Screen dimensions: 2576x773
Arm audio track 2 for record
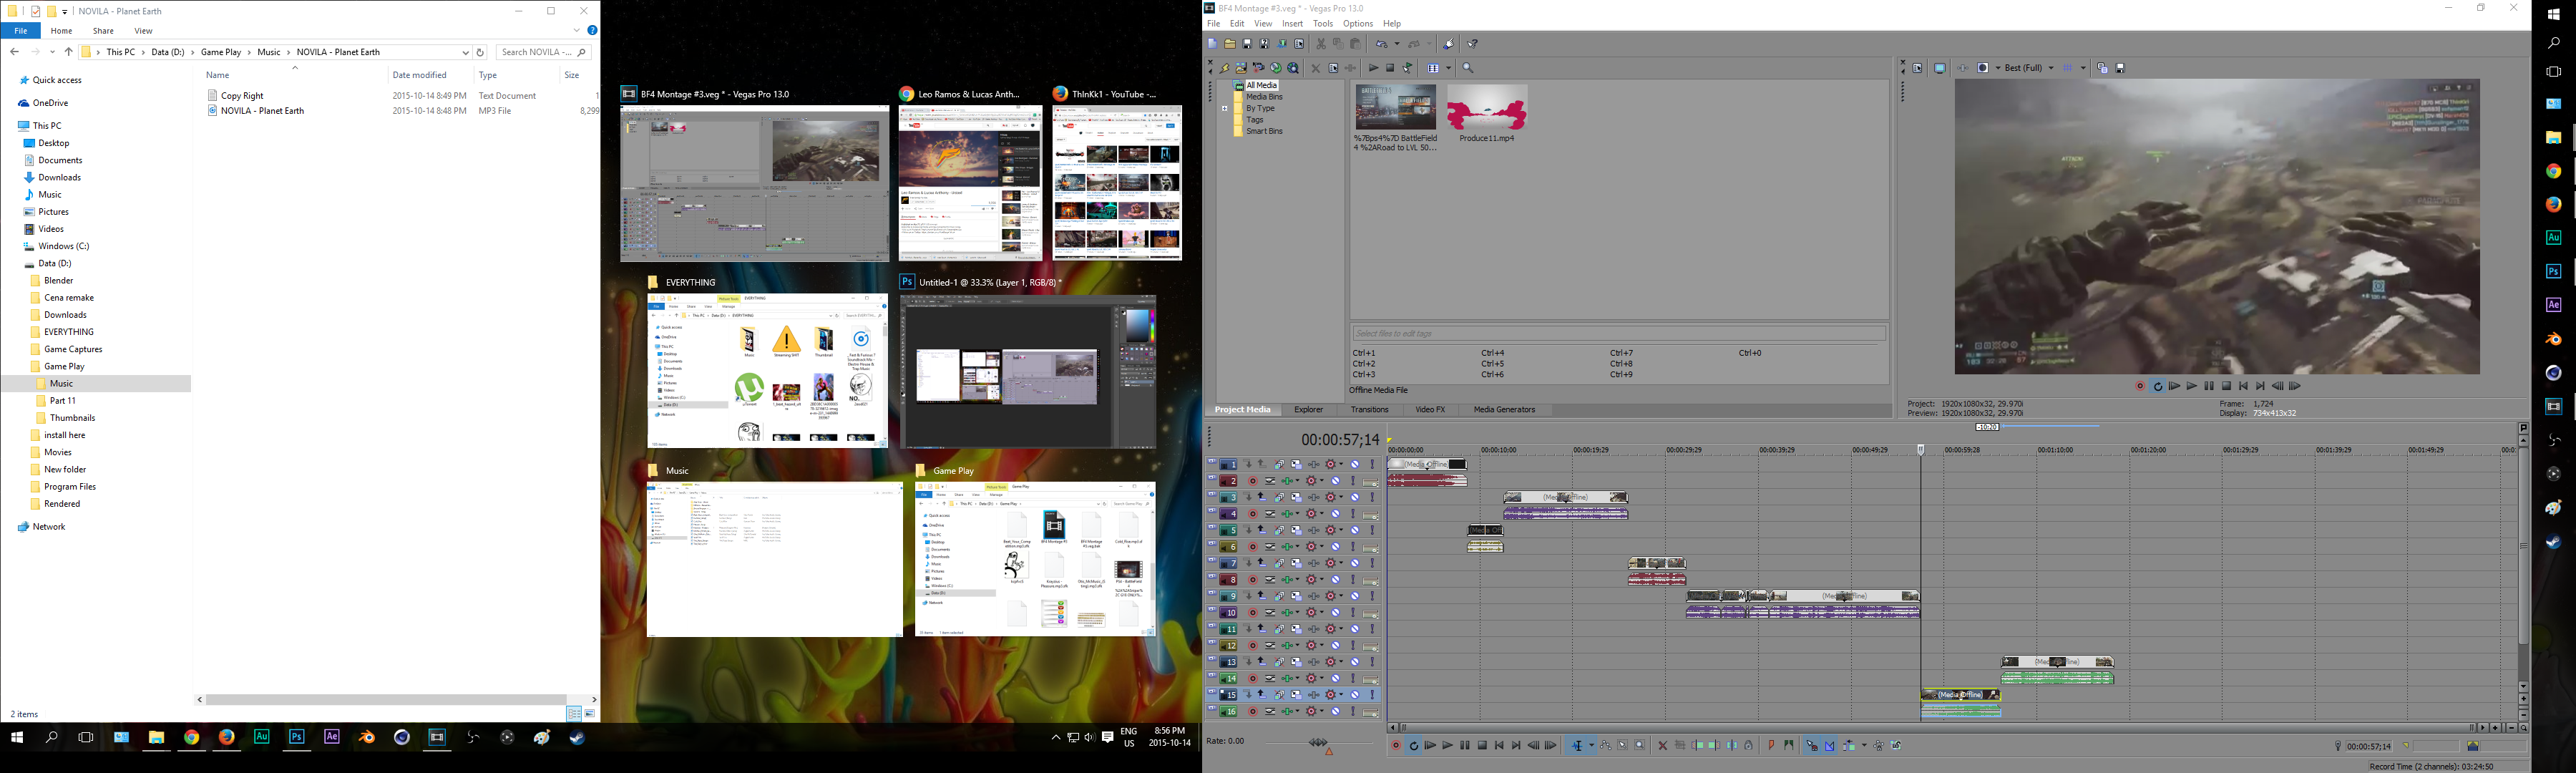pos(1252,481)
